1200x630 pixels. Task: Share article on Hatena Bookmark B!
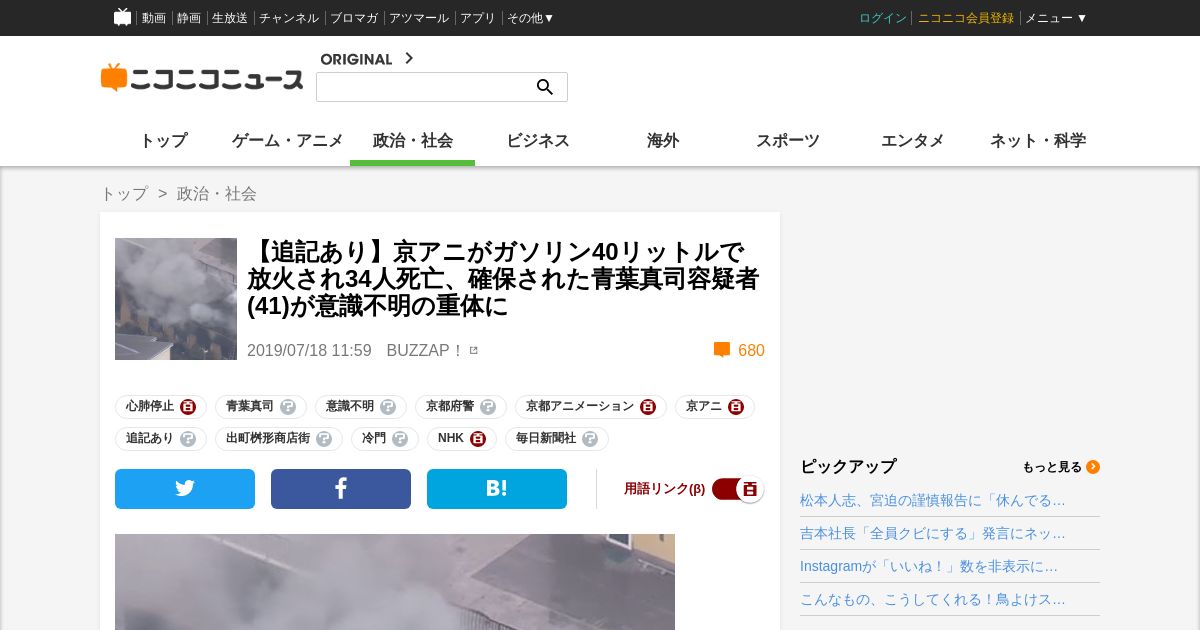[x=497, y=489]
